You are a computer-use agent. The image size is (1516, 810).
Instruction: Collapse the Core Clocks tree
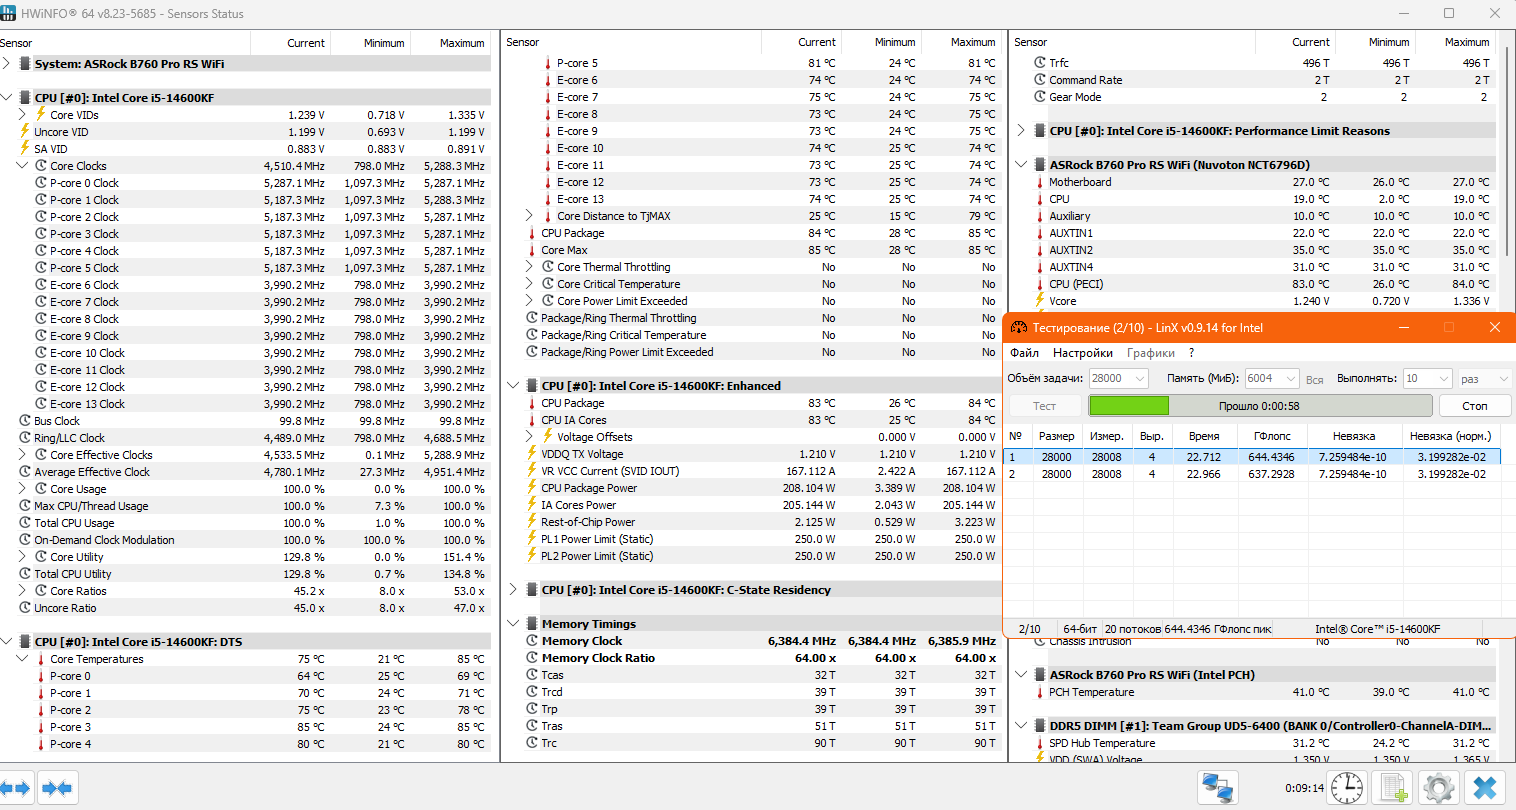(22, 166)
